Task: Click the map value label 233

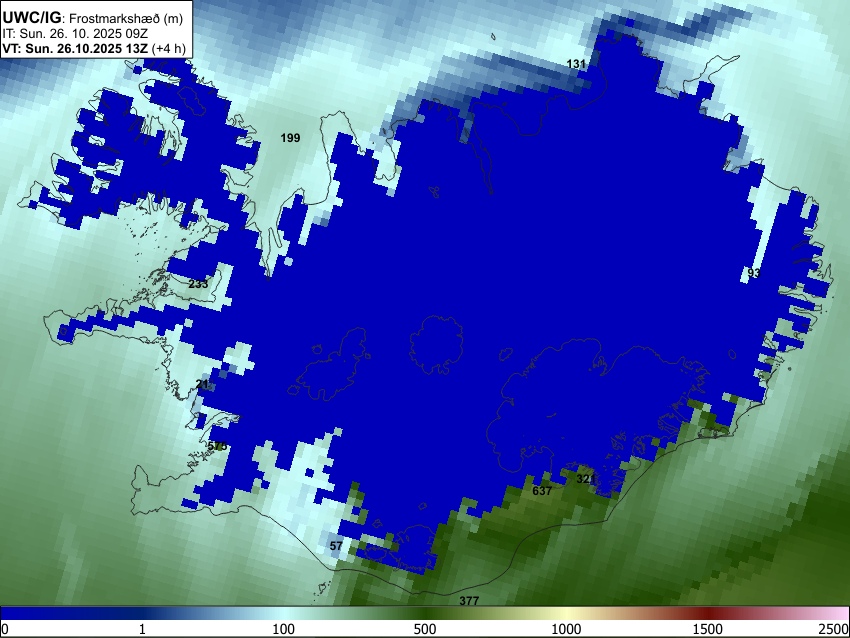Action: click(x=198, y=283)
